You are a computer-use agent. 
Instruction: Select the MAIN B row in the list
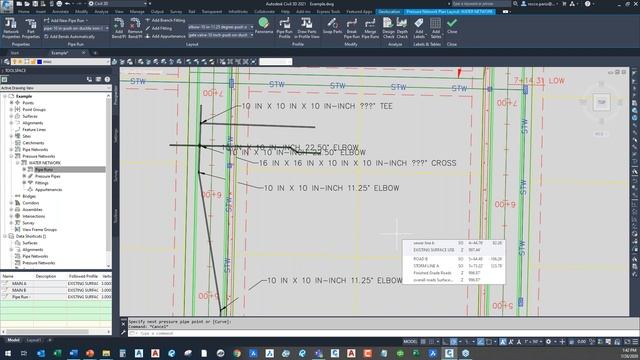56,290
